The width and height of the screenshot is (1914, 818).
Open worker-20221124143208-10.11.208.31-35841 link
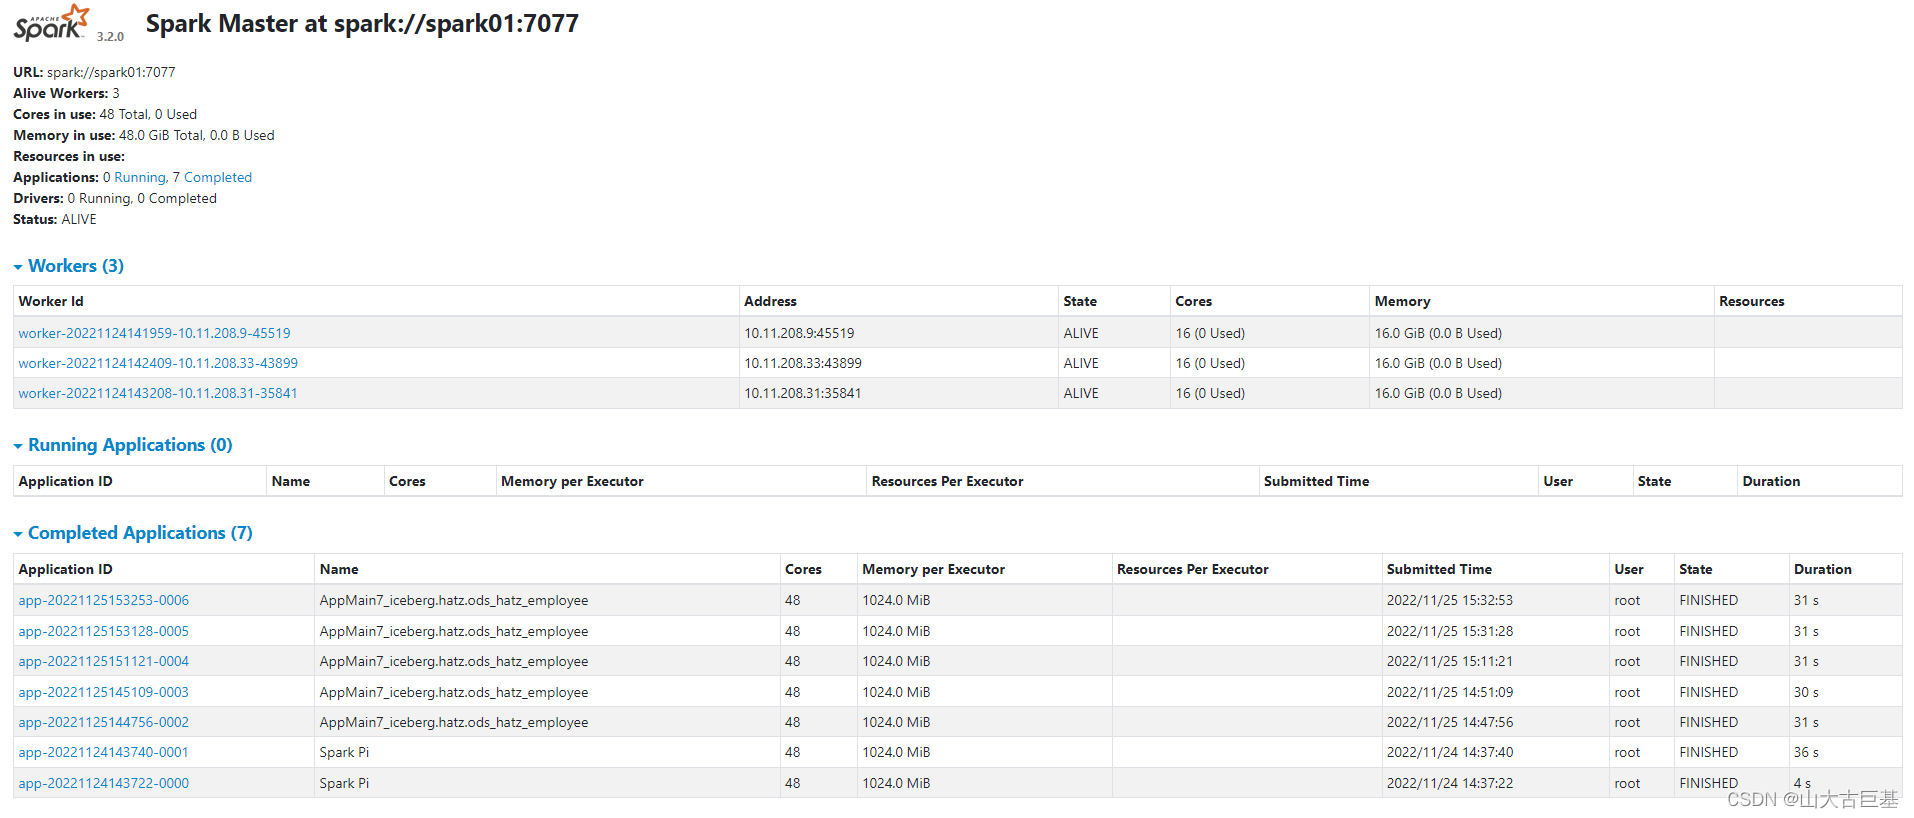(158, 393)
